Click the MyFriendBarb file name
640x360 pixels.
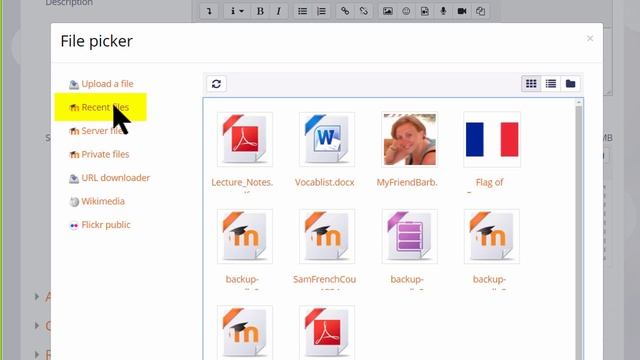[x=407, y=182]
